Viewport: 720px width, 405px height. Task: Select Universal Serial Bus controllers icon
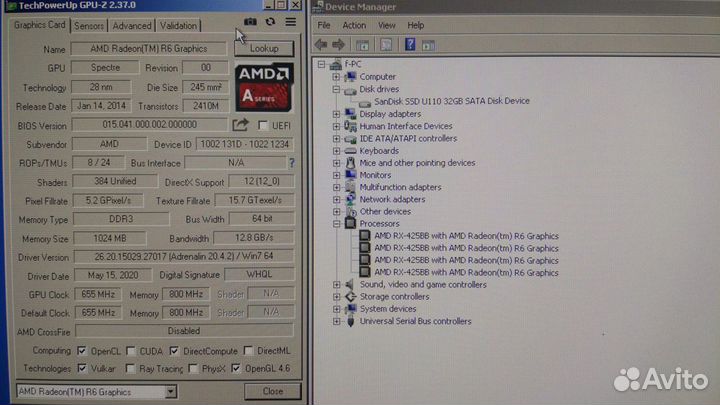350,321
